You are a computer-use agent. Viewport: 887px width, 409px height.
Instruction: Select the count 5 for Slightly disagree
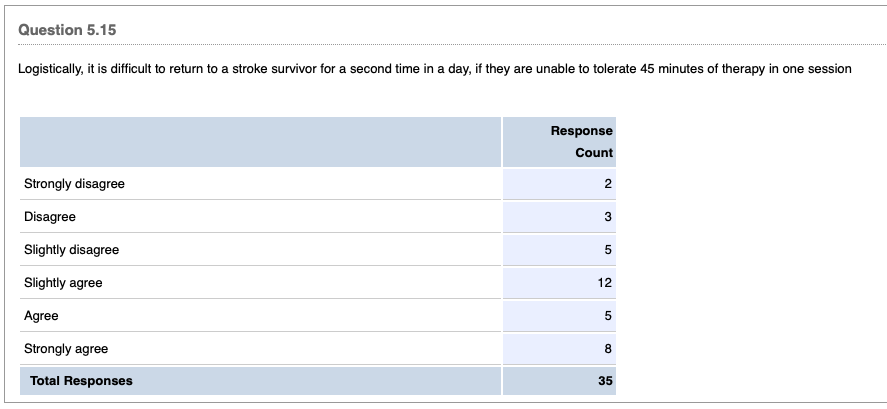608,250
